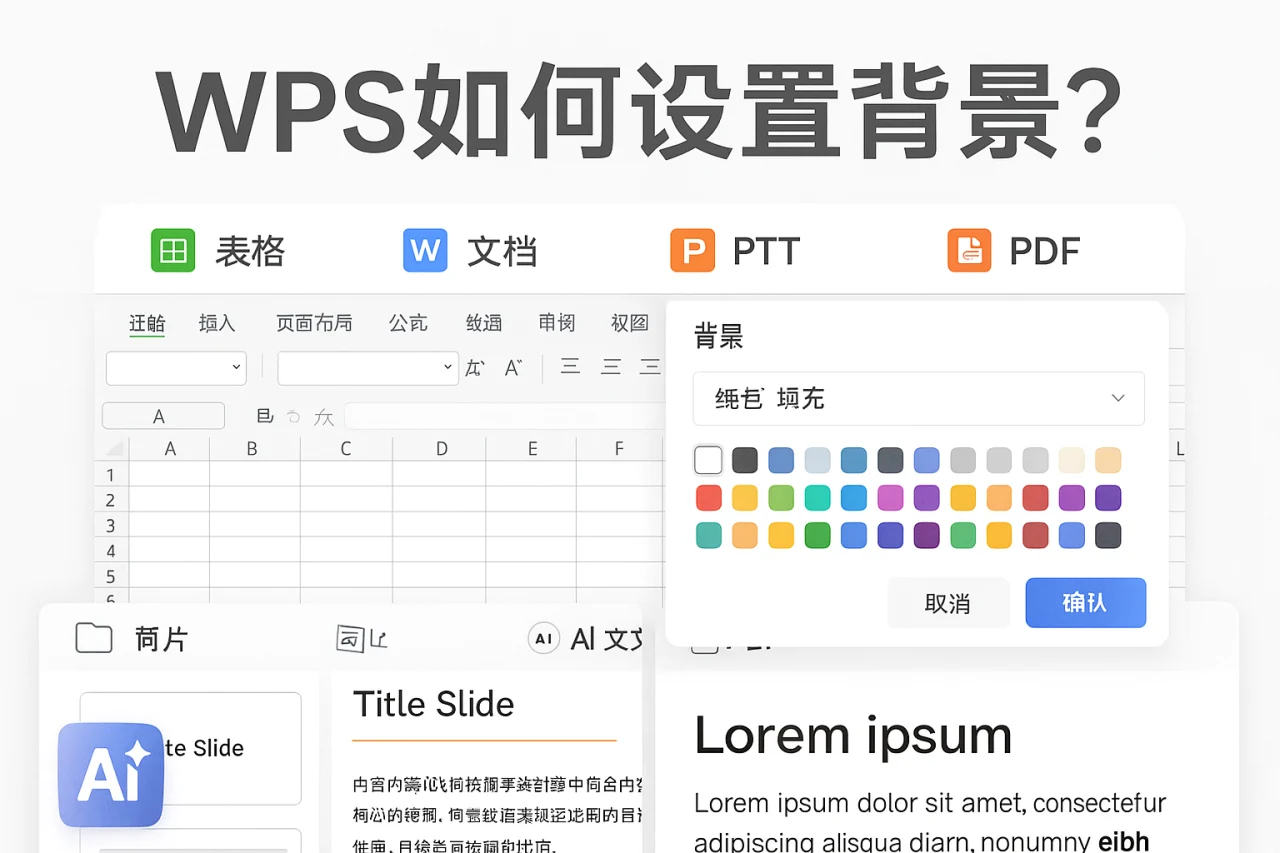This screenshot has height=853, width=1280.
Task: Click the folder icon beside 荷片
Action: 92,637
